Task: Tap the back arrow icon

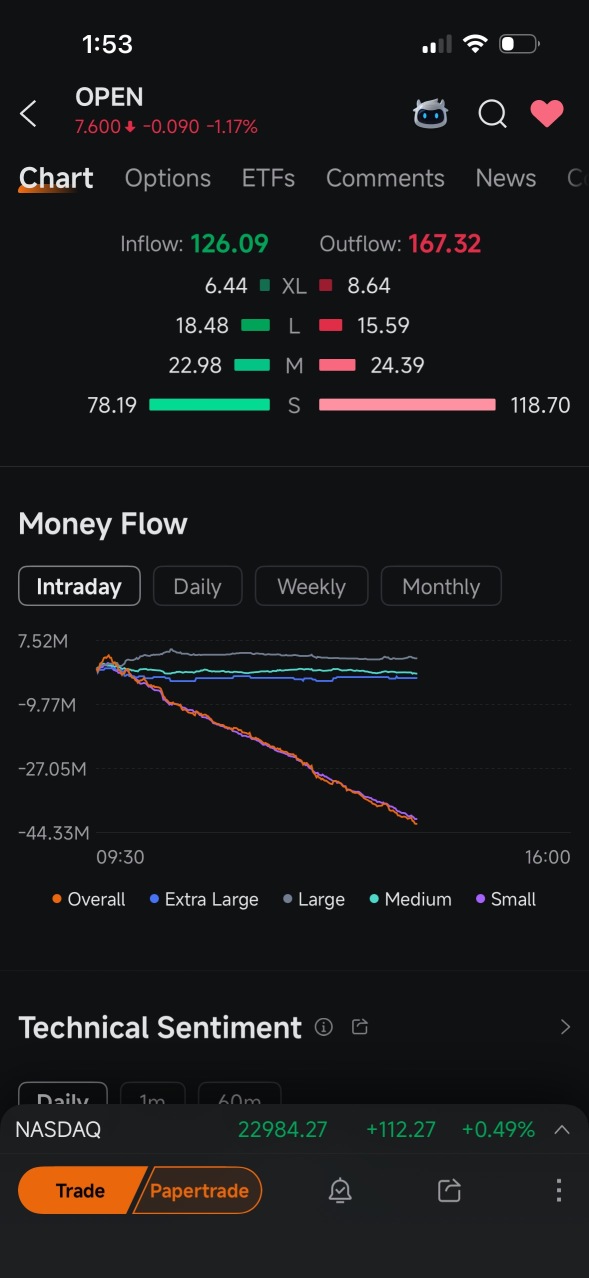Action: click(x=28, y=114)
